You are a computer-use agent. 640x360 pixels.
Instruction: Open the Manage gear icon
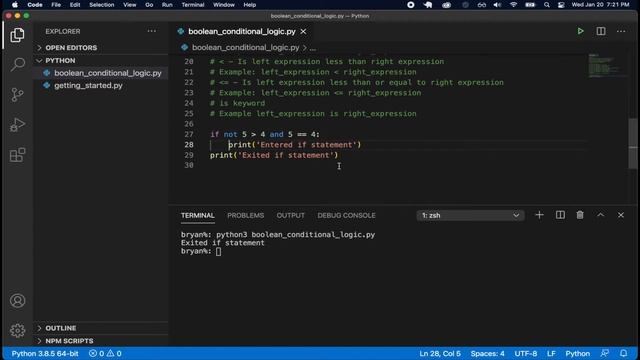click(17, 330)
